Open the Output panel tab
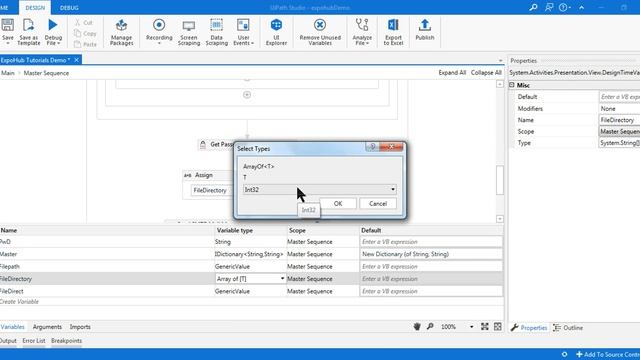Screen dimensions: 640x360 pos(8,340)
